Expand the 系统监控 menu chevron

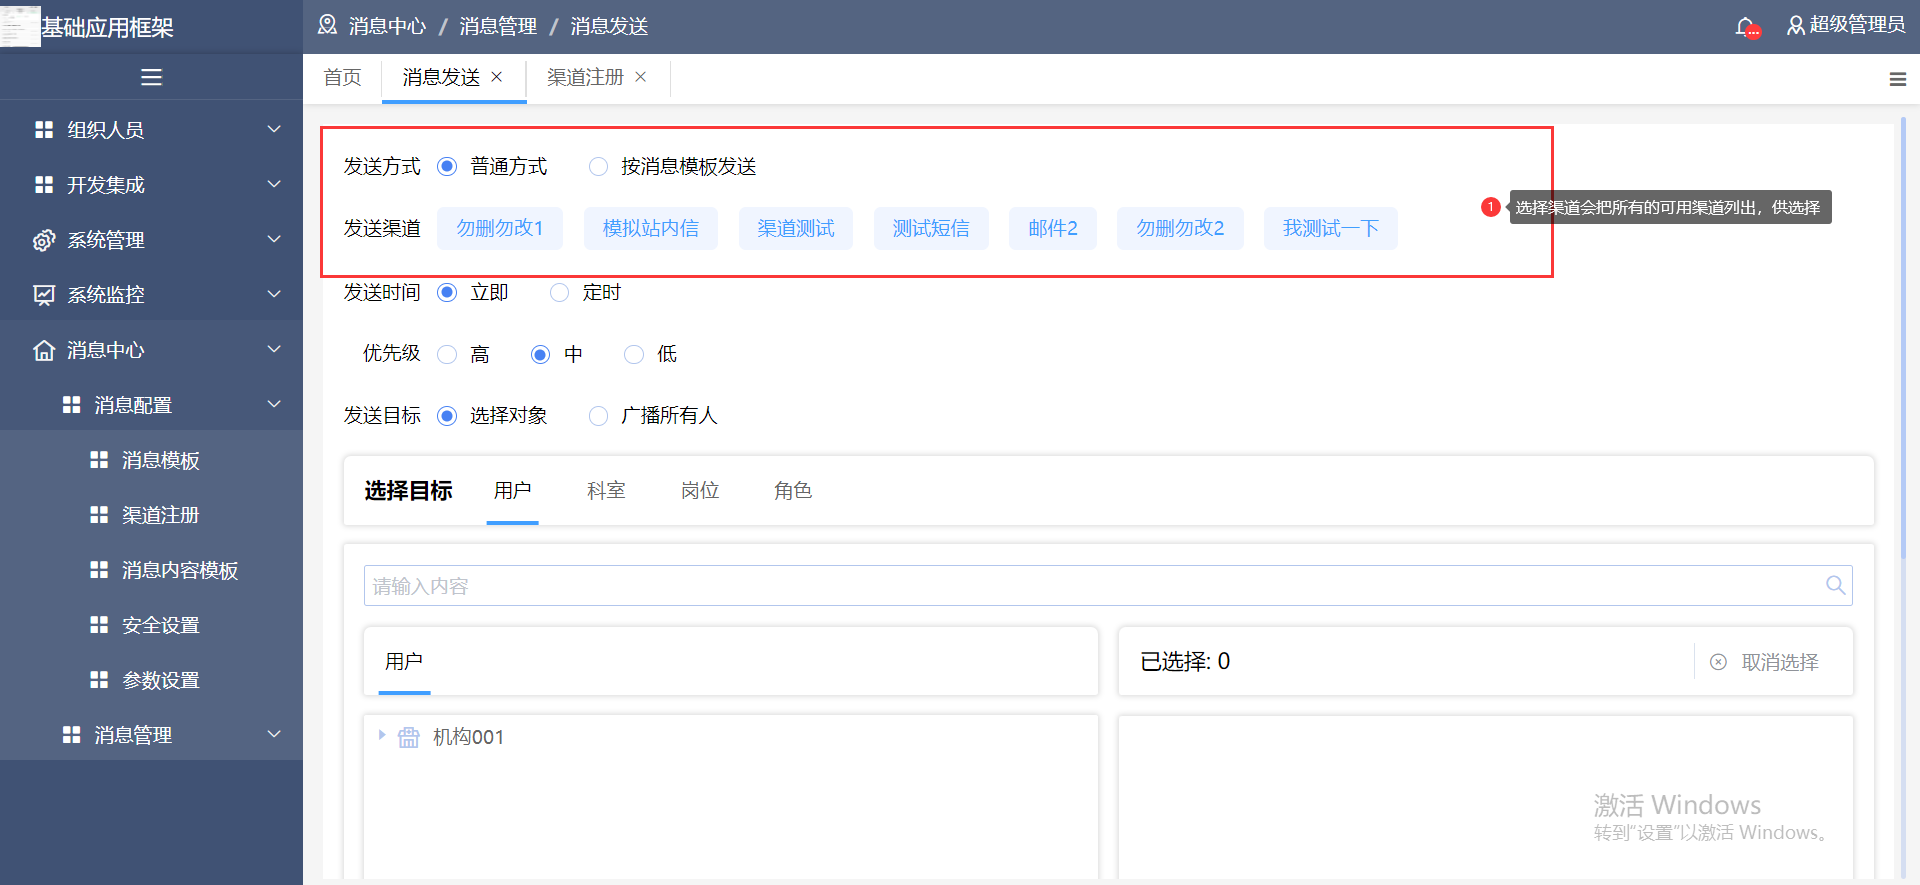274,294
